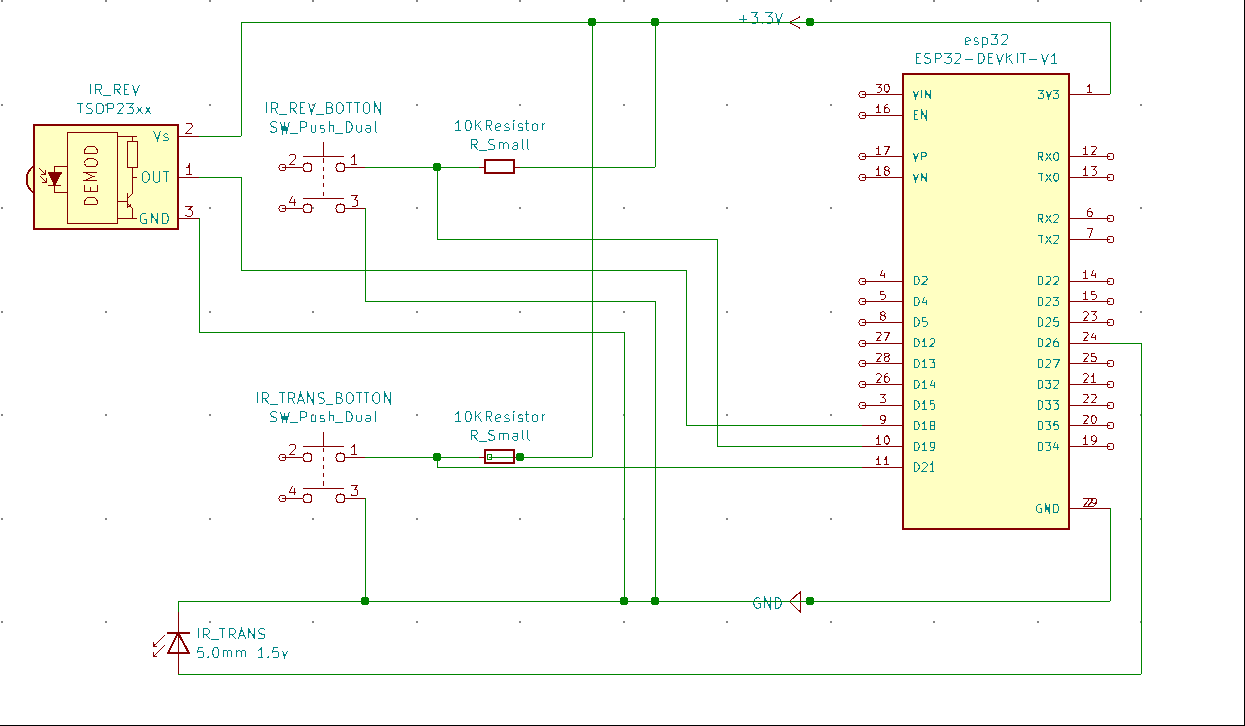Viewport: 1245px width, 726px height.
Task: Select pin D19 on the ESP32
Action: click(x=880, y=447)
